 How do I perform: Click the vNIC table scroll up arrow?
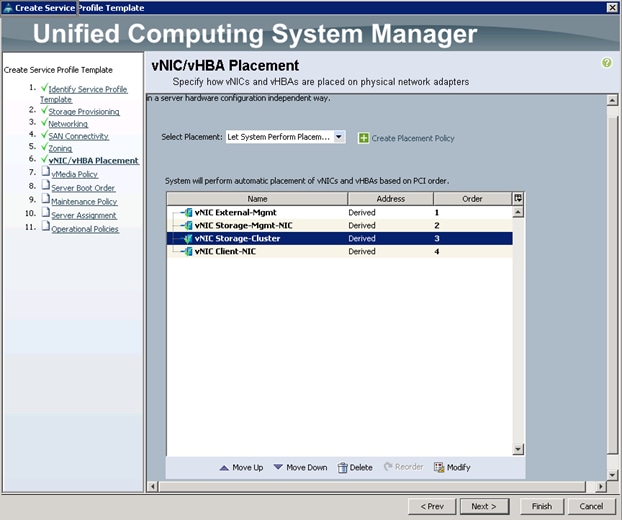point(518,212)
